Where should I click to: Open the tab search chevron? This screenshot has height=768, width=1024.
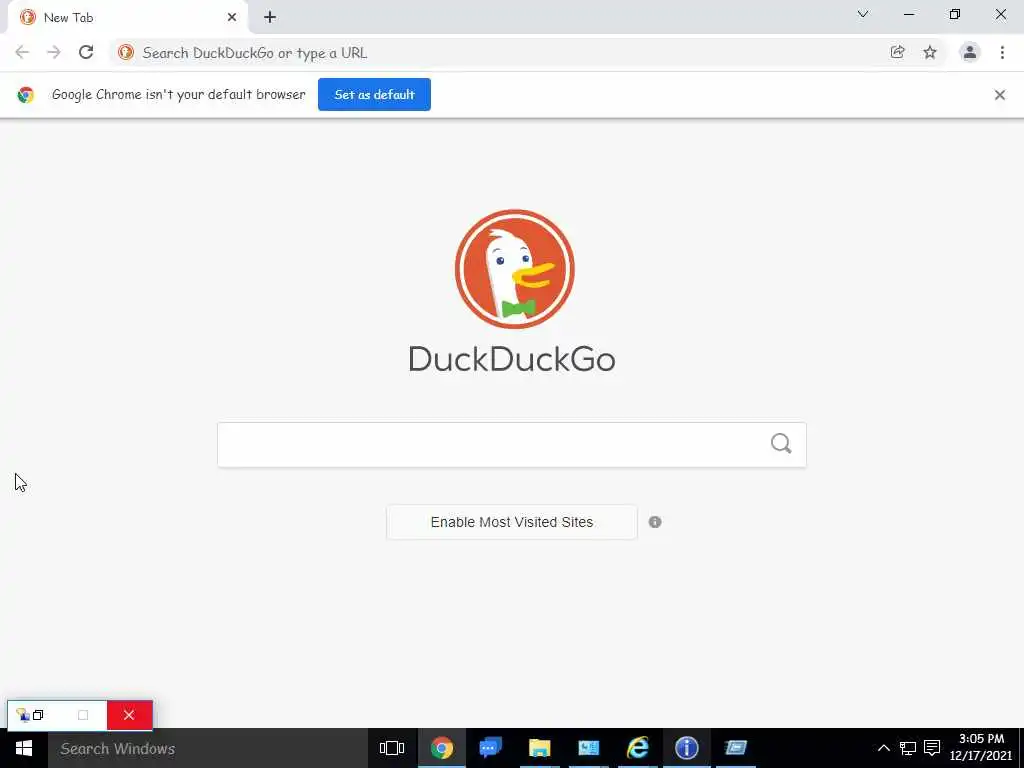863,14
